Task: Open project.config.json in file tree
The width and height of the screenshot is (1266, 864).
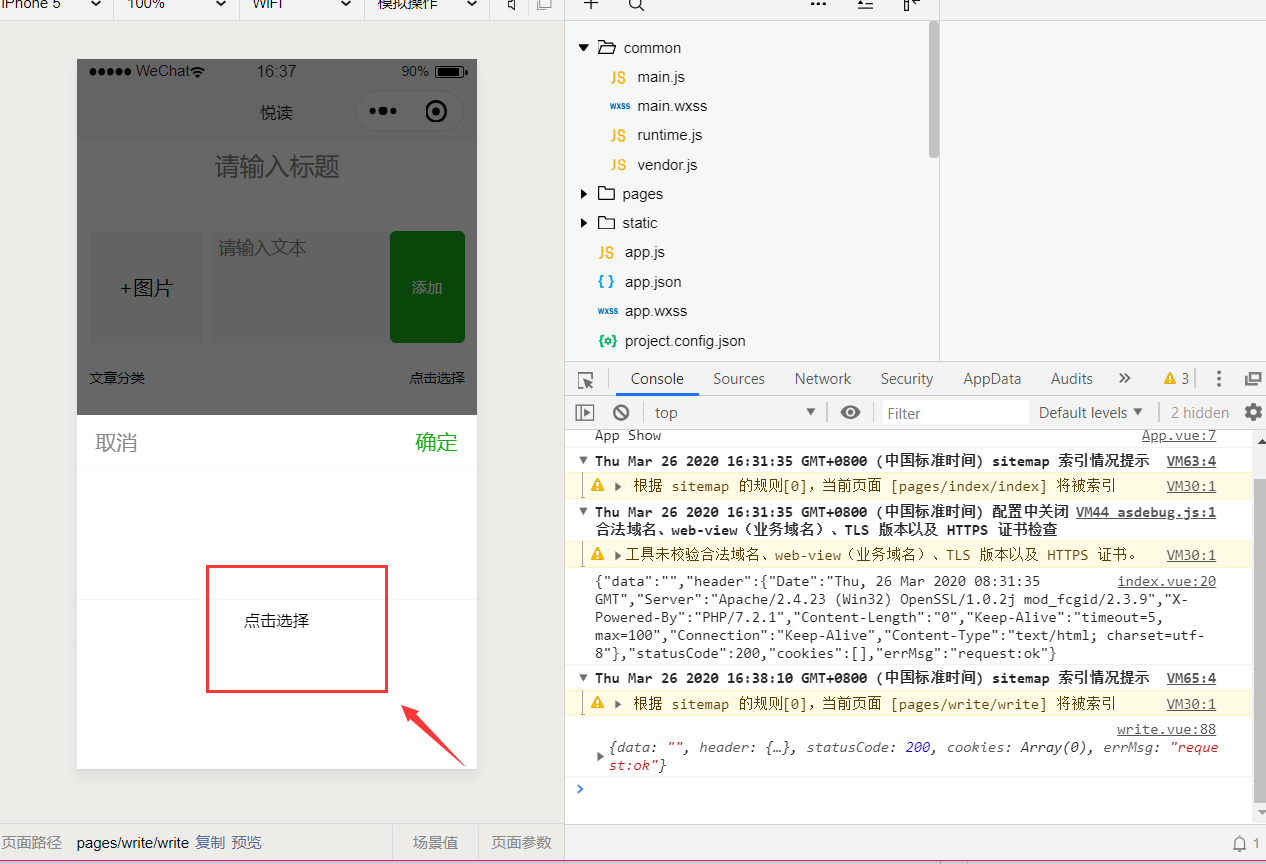Action: (685, 341)
